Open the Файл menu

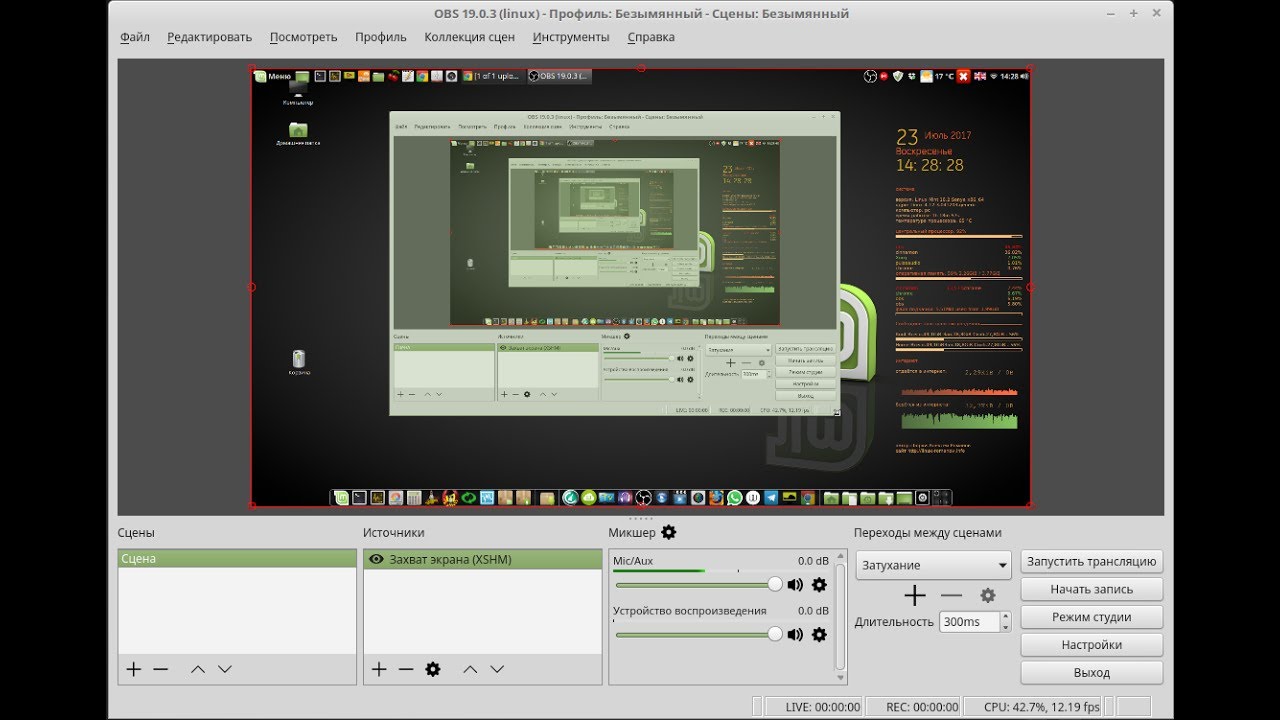pyautogui.click(x=135, y=37)
